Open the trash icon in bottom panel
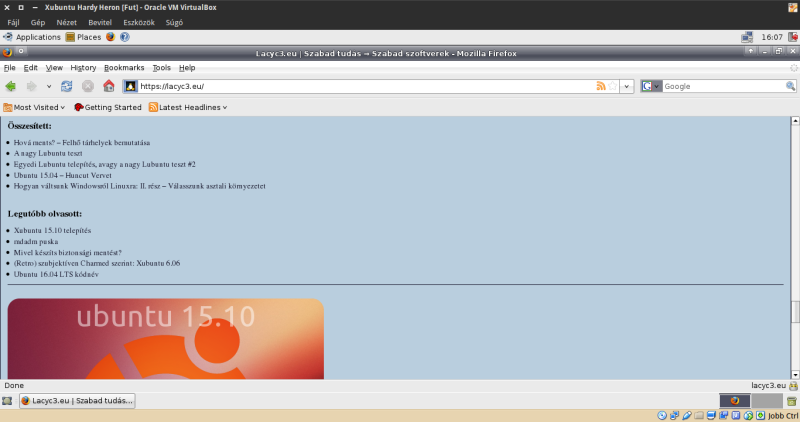 click(x=791, y=401)
